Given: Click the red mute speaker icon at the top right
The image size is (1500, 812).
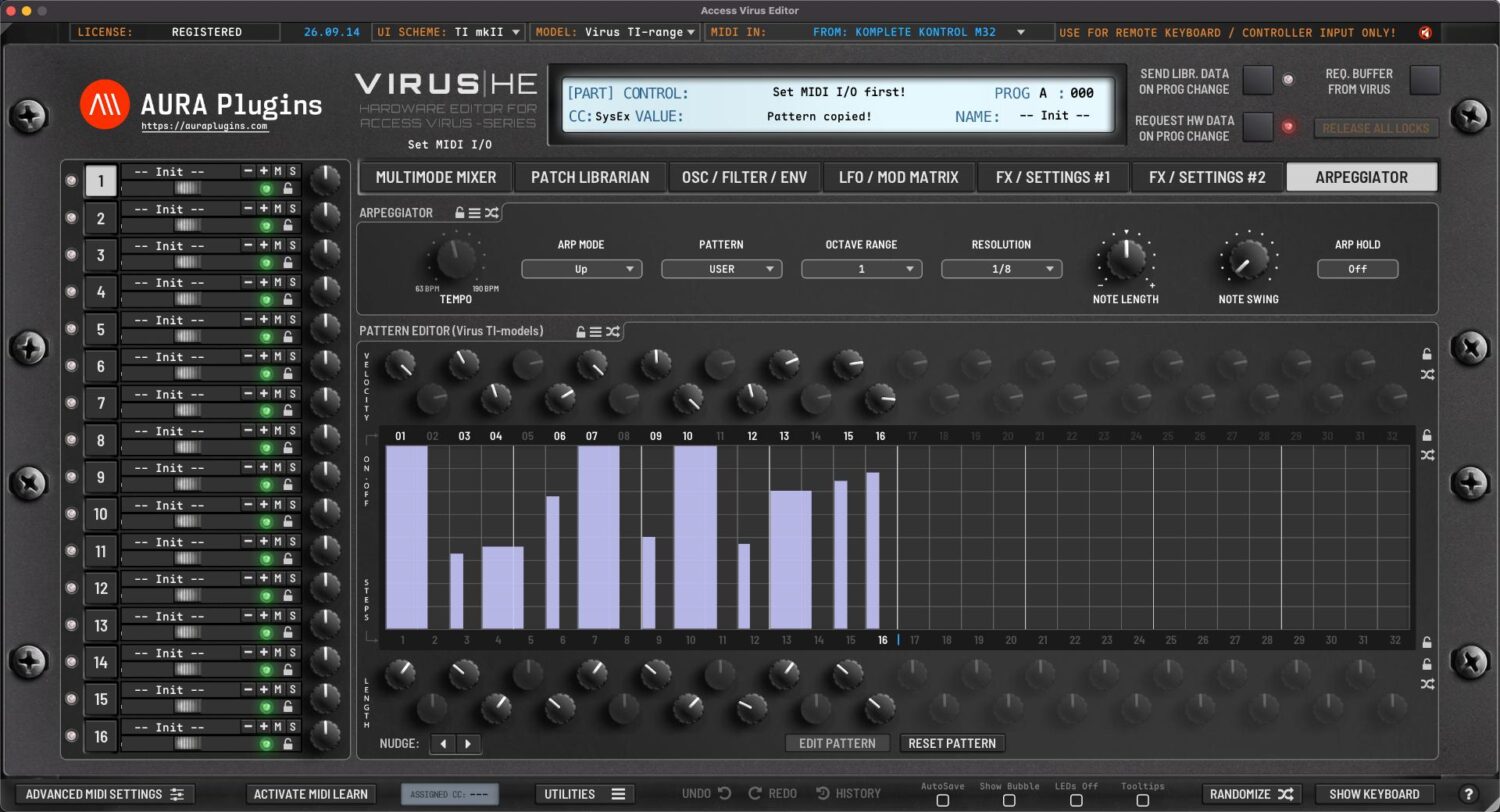Looking at the screenshot, I should [1425, 33].
